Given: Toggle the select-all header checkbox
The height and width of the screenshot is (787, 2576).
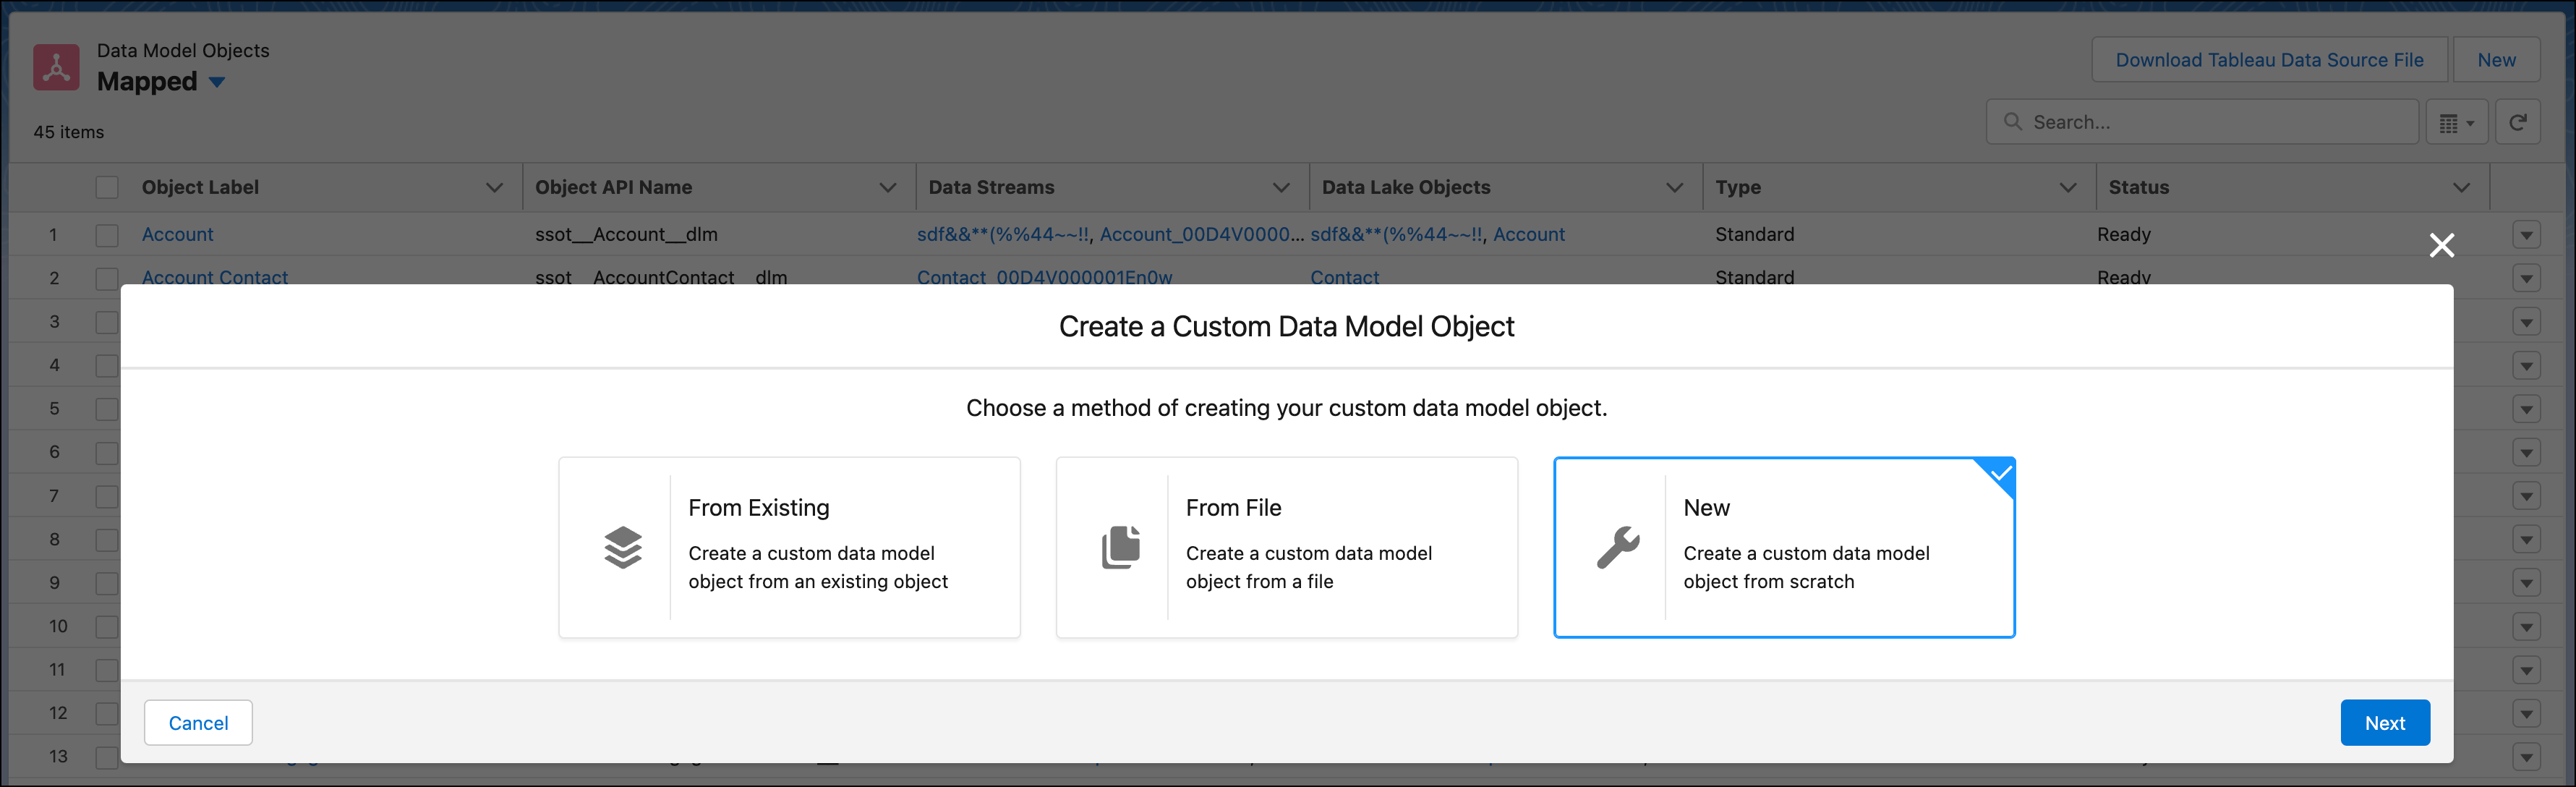Looking at the screenshot, I should tap(107, 187).
